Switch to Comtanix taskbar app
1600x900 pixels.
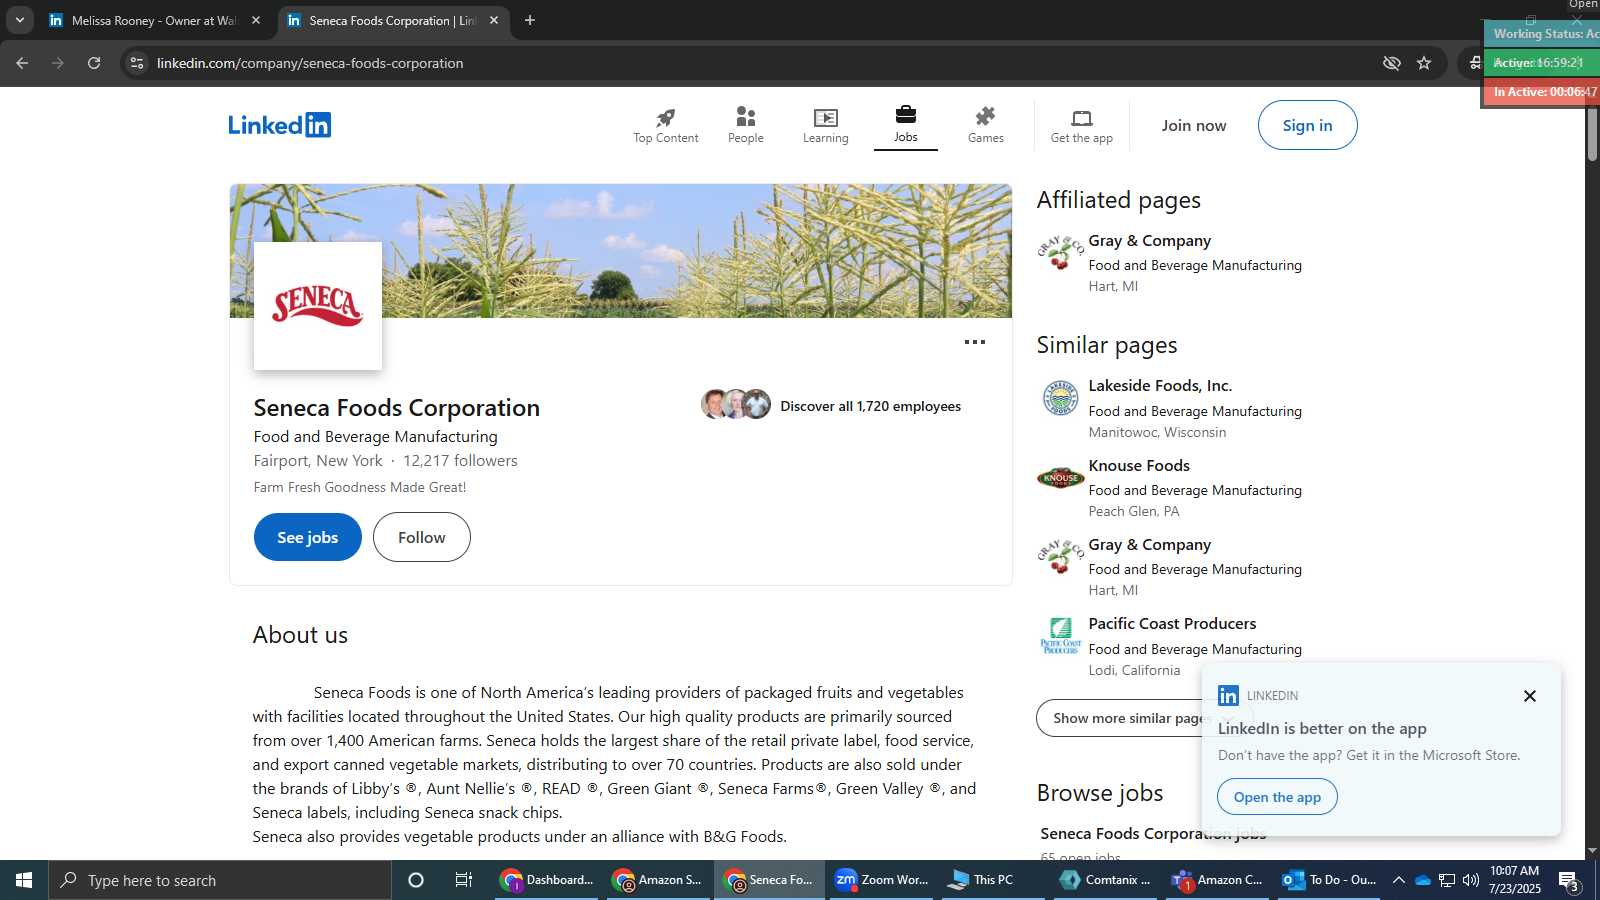(1106, 880)
